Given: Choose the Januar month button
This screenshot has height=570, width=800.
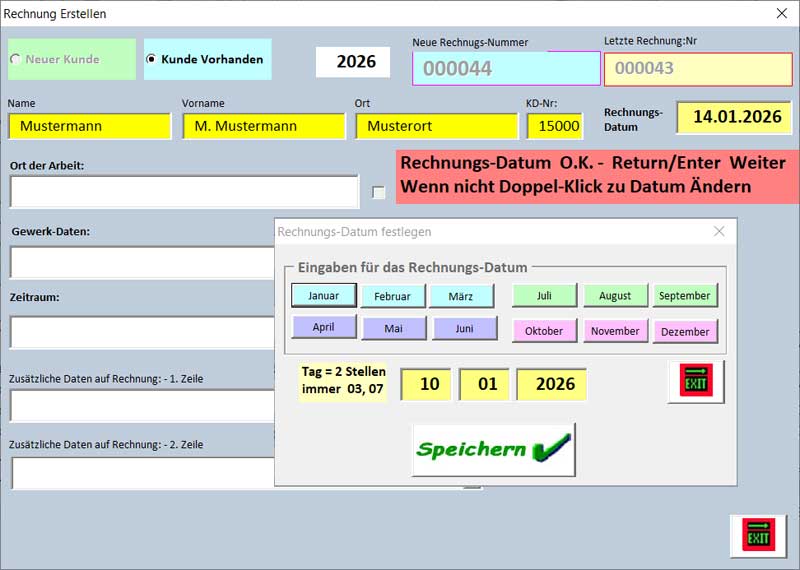Looking at the screenshot, I should pyautogui.click(x=323, y=296).
